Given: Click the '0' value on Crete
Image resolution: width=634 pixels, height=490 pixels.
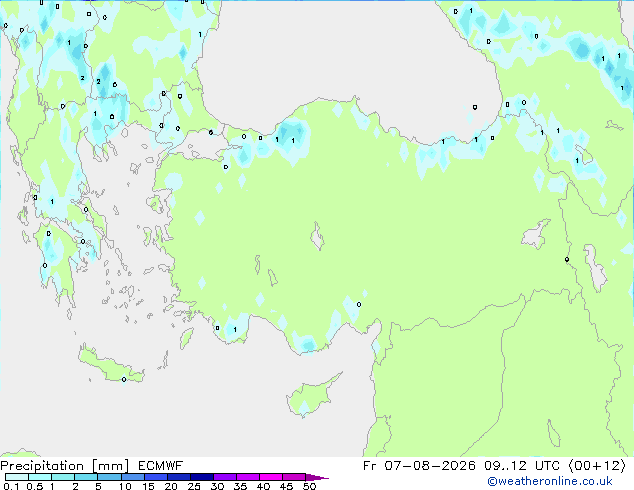Looking at the screenshot, I should 124,380.
